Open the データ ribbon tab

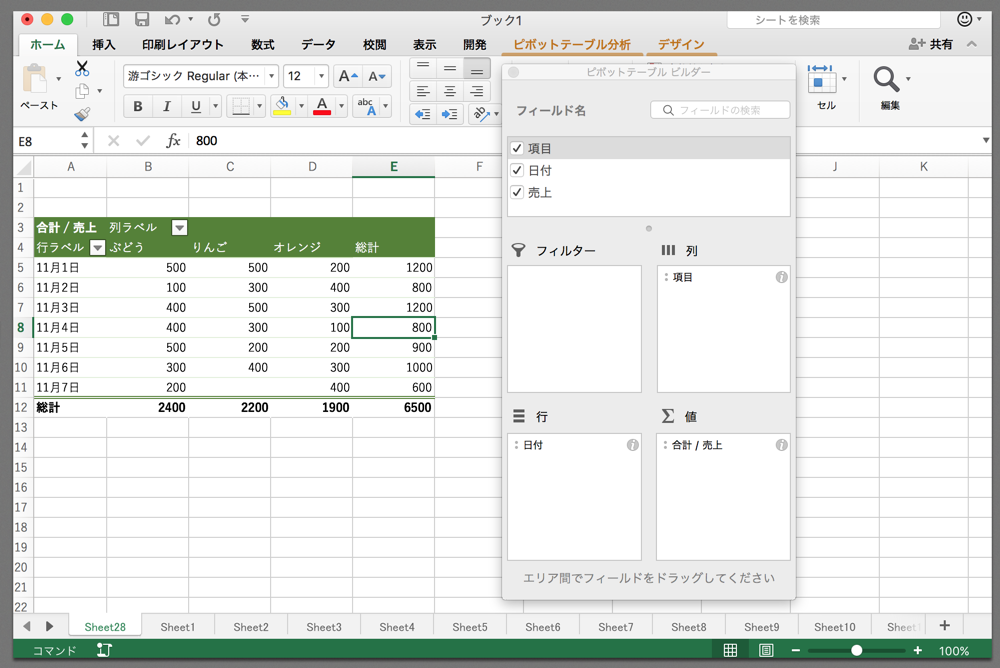tap(318, 45)
